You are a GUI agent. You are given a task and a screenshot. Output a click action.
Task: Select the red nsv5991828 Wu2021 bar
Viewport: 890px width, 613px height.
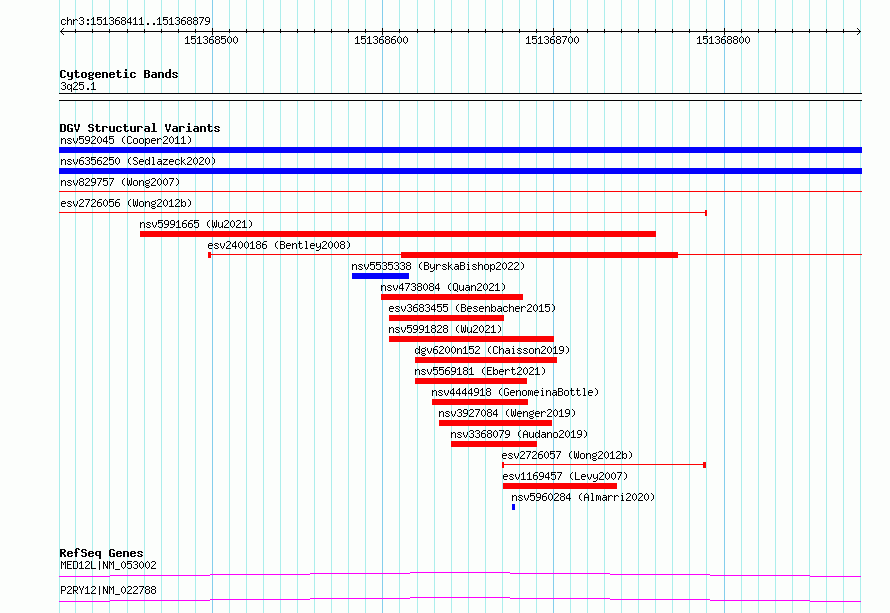(x=471, y=339)
